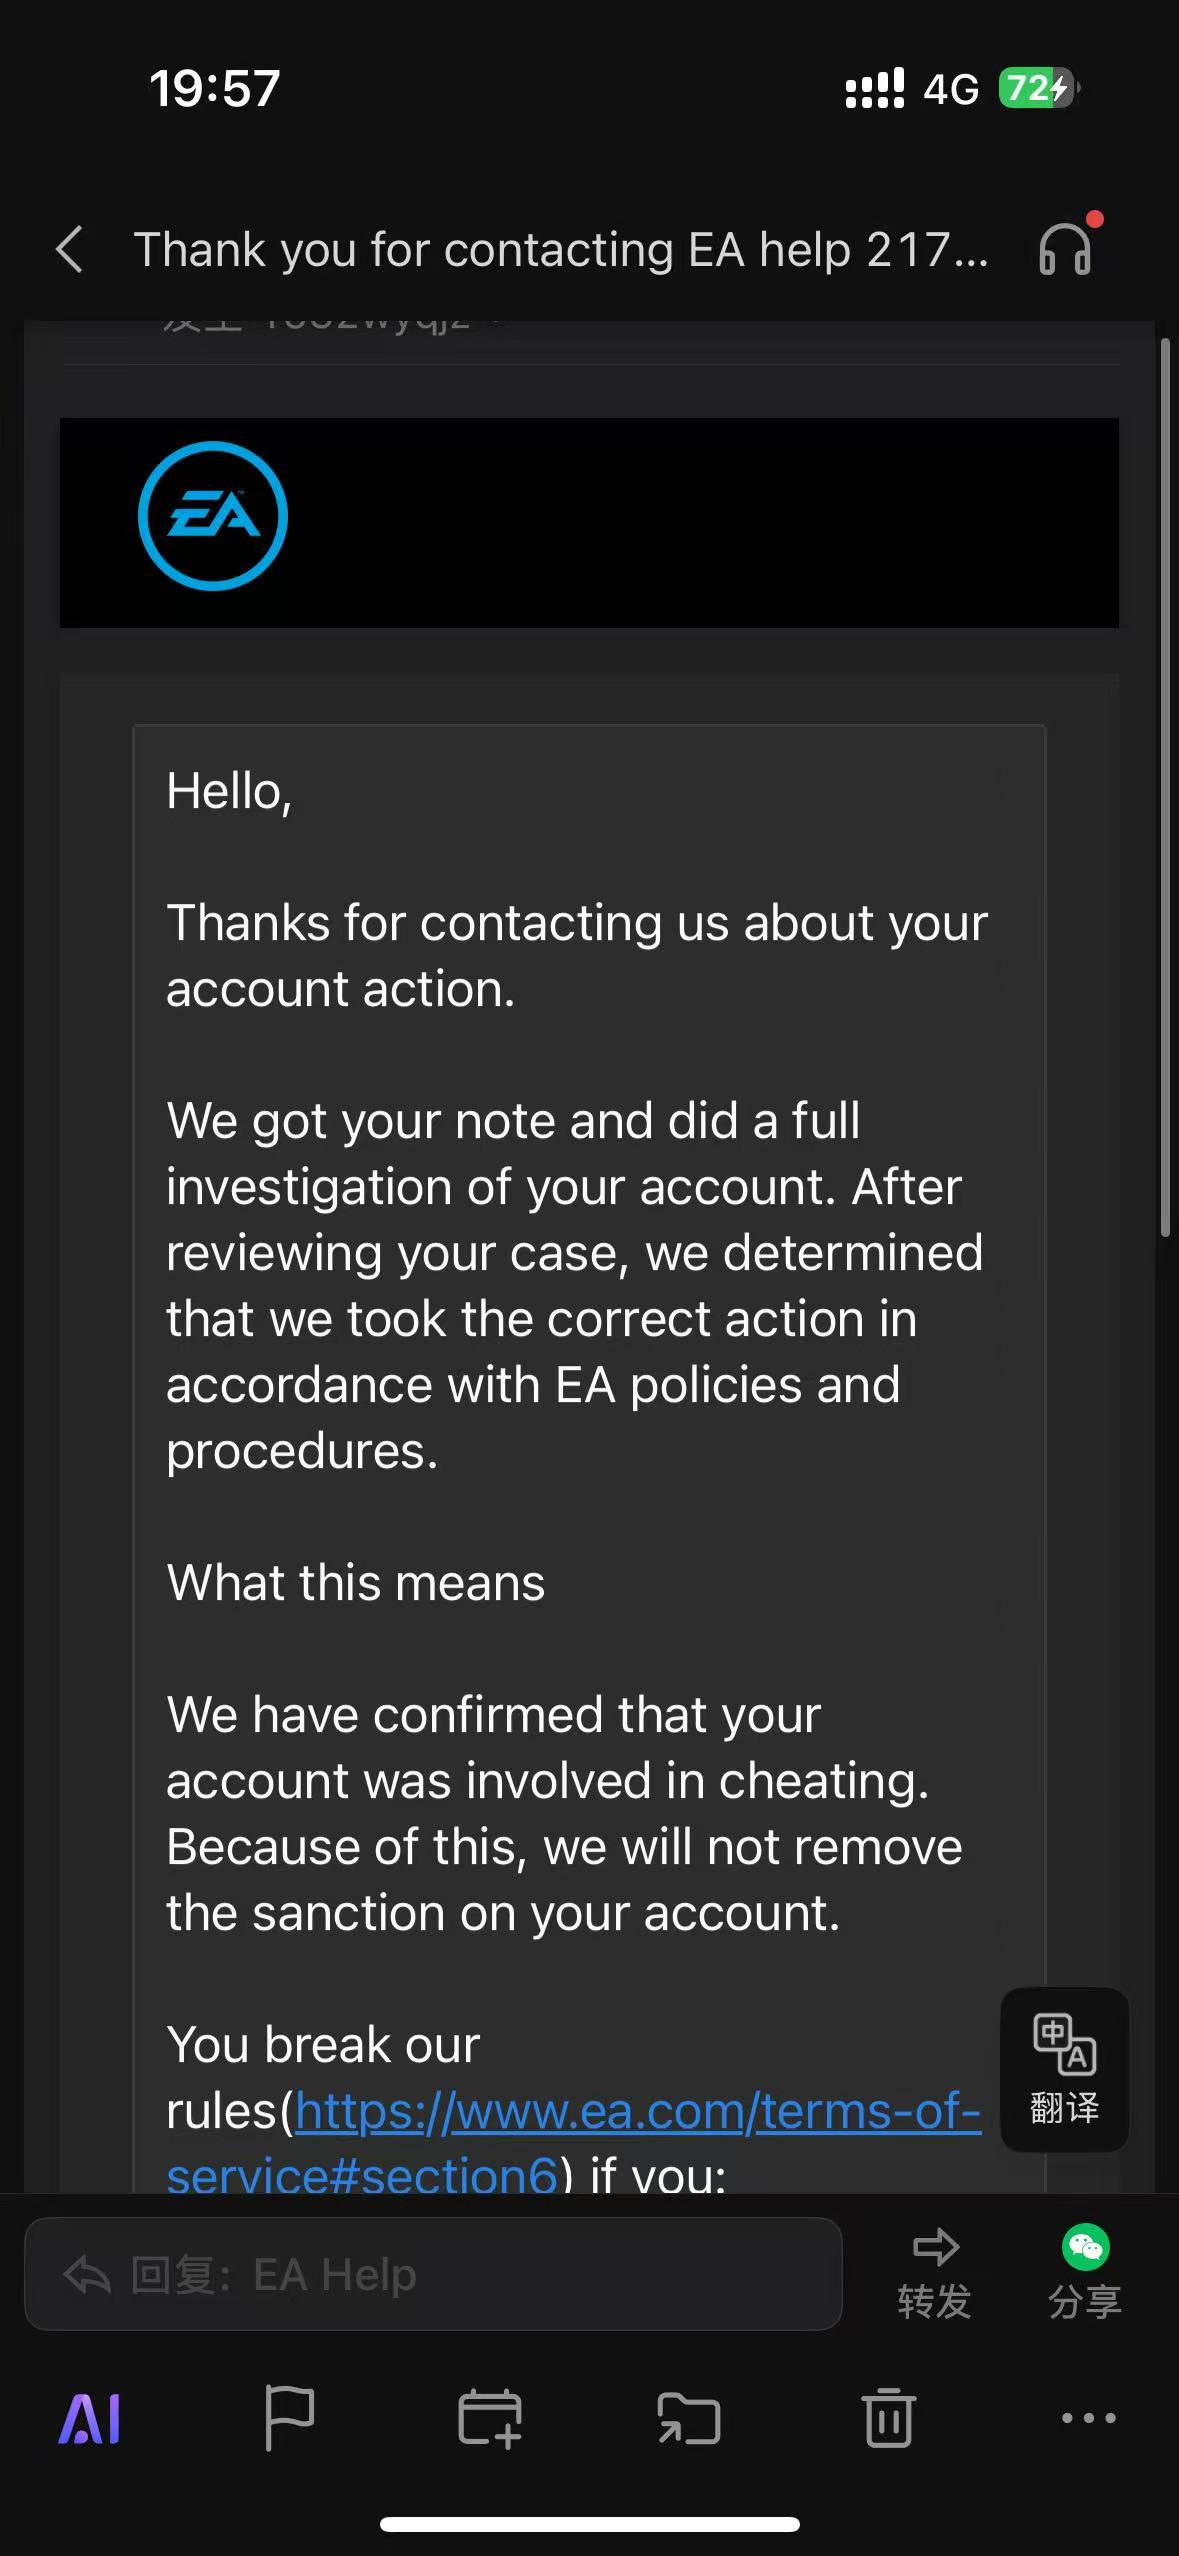Viewport: 1179px width, 2556px height.
Task: Move email to a folder
Action: pos(689,2418)
